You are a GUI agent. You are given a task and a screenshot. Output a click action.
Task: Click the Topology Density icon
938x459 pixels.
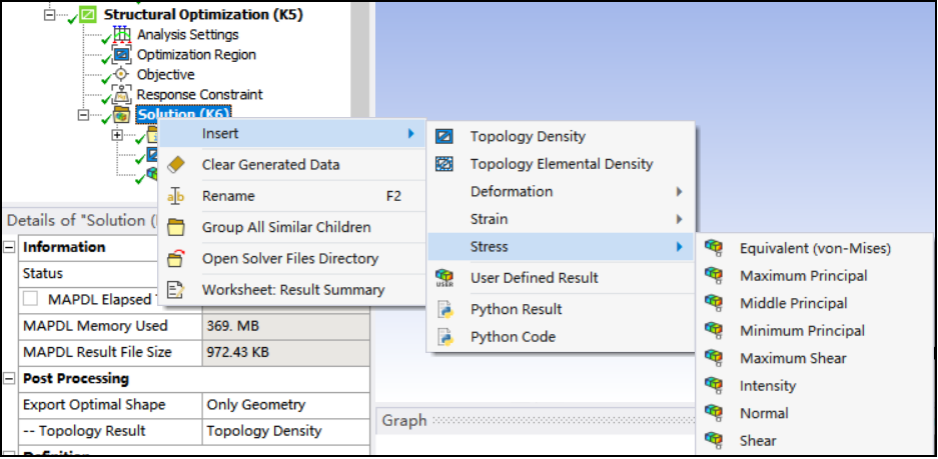446,136
